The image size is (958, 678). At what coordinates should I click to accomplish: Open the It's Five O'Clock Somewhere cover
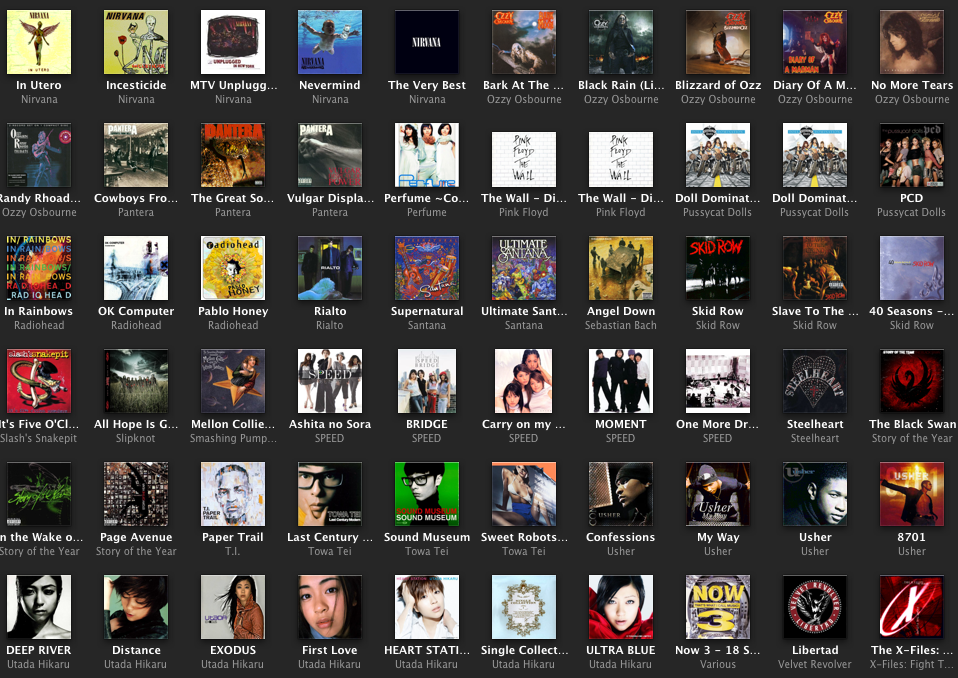[39, 381]
